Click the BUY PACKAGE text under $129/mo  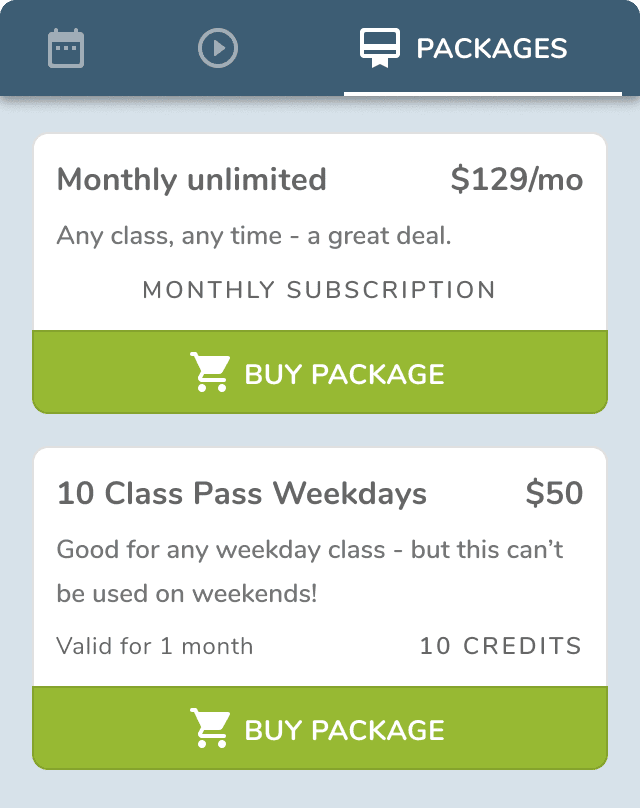[x=344, y=374]
